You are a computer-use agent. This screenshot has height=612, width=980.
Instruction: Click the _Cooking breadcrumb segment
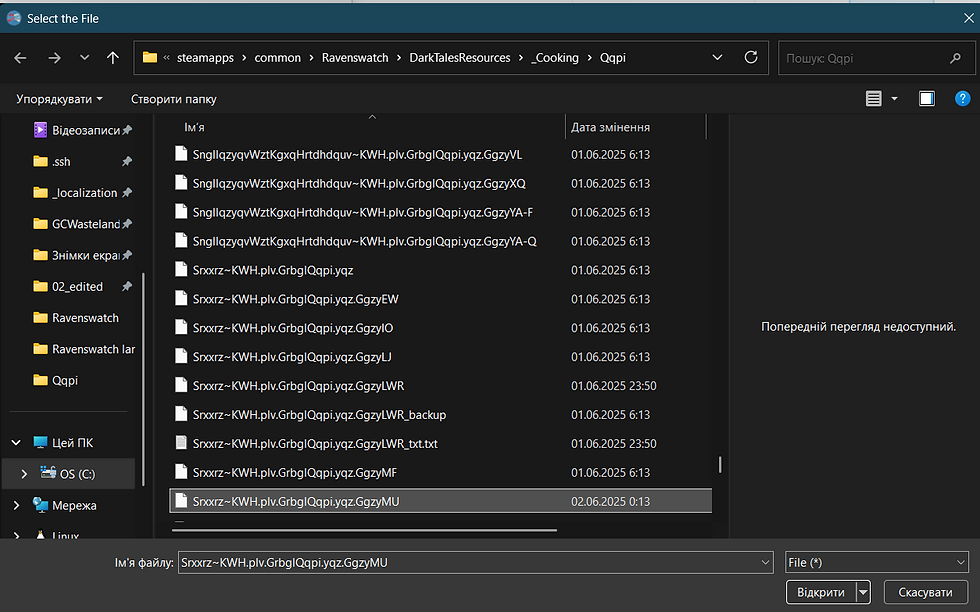coord(555,58)
